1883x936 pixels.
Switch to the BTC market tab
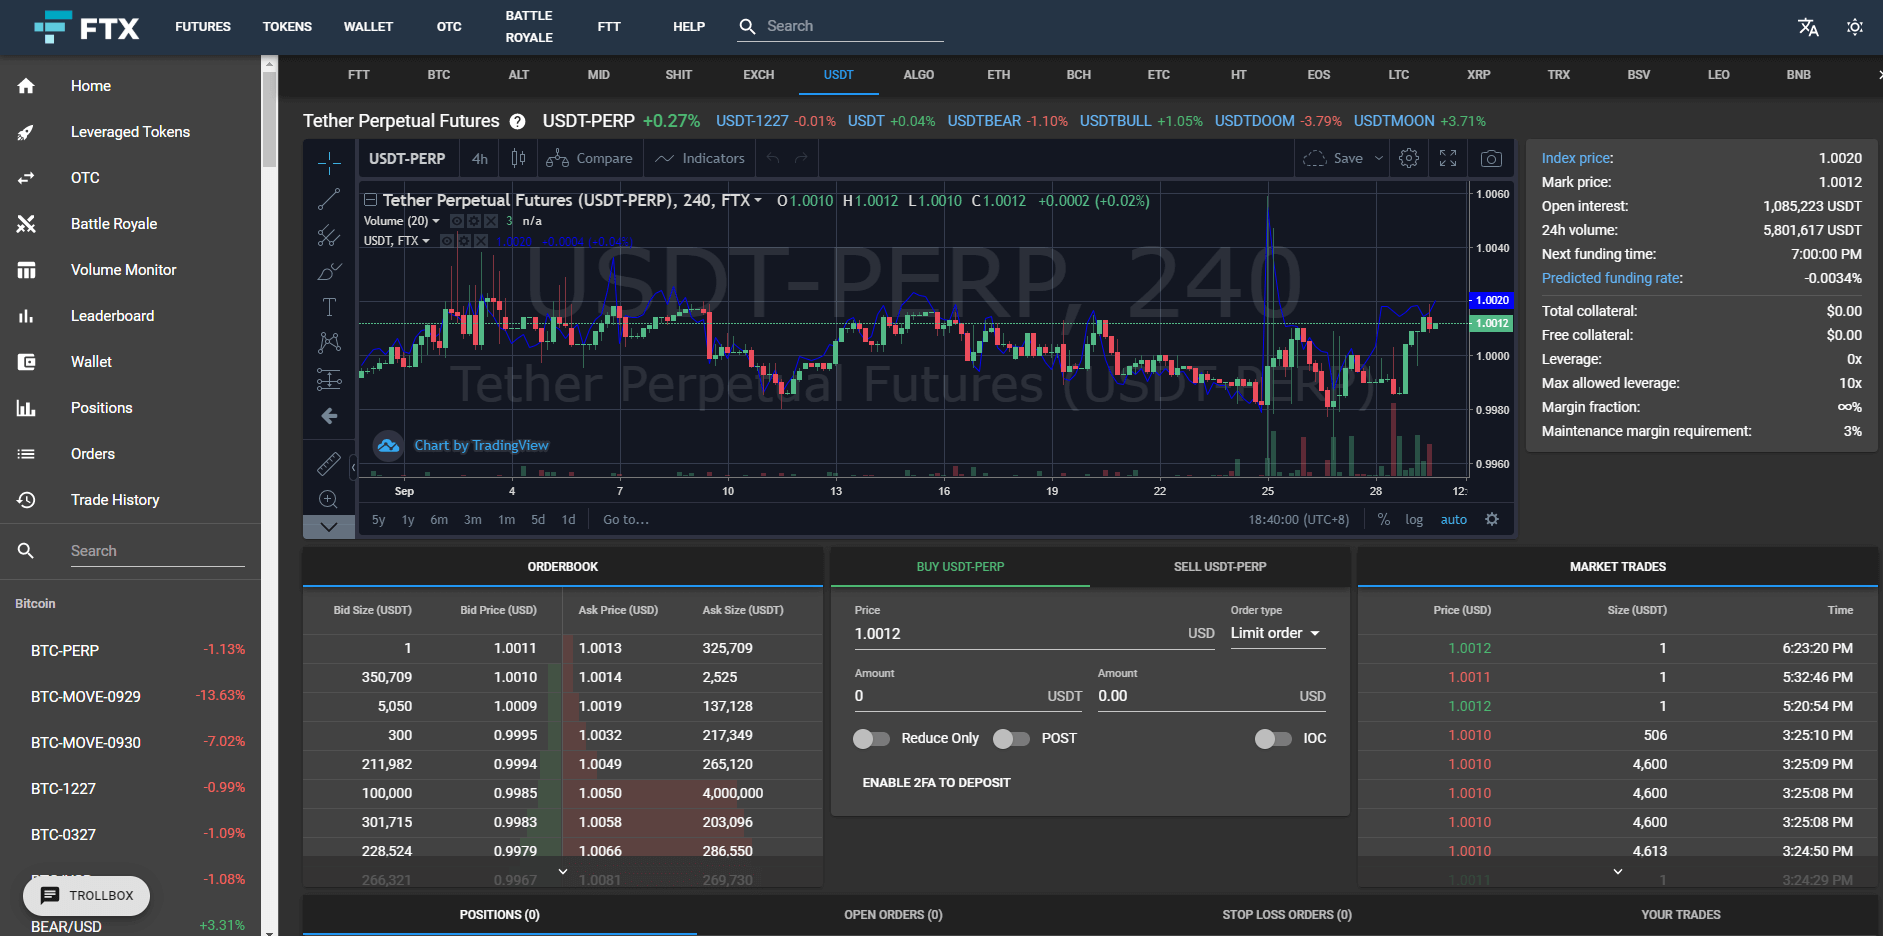point(439,75)
